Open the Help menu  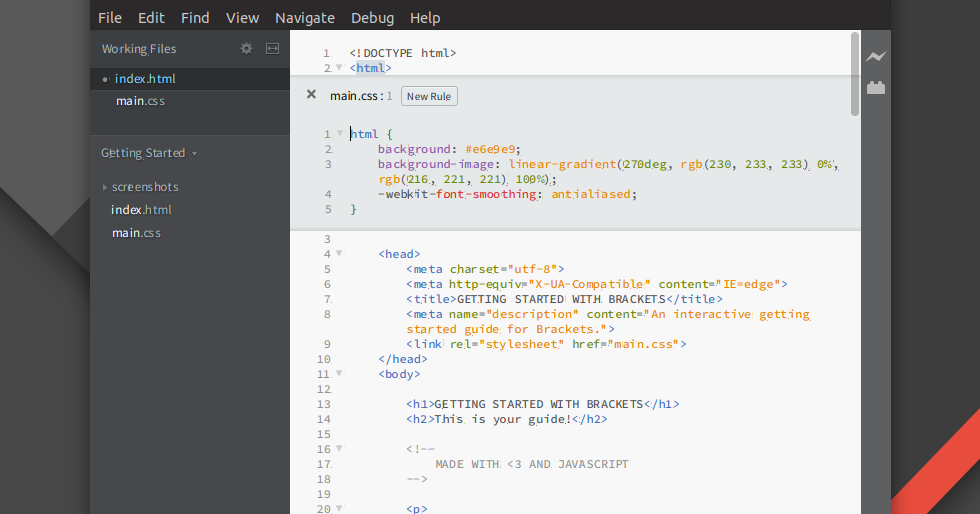coord(425,18)
